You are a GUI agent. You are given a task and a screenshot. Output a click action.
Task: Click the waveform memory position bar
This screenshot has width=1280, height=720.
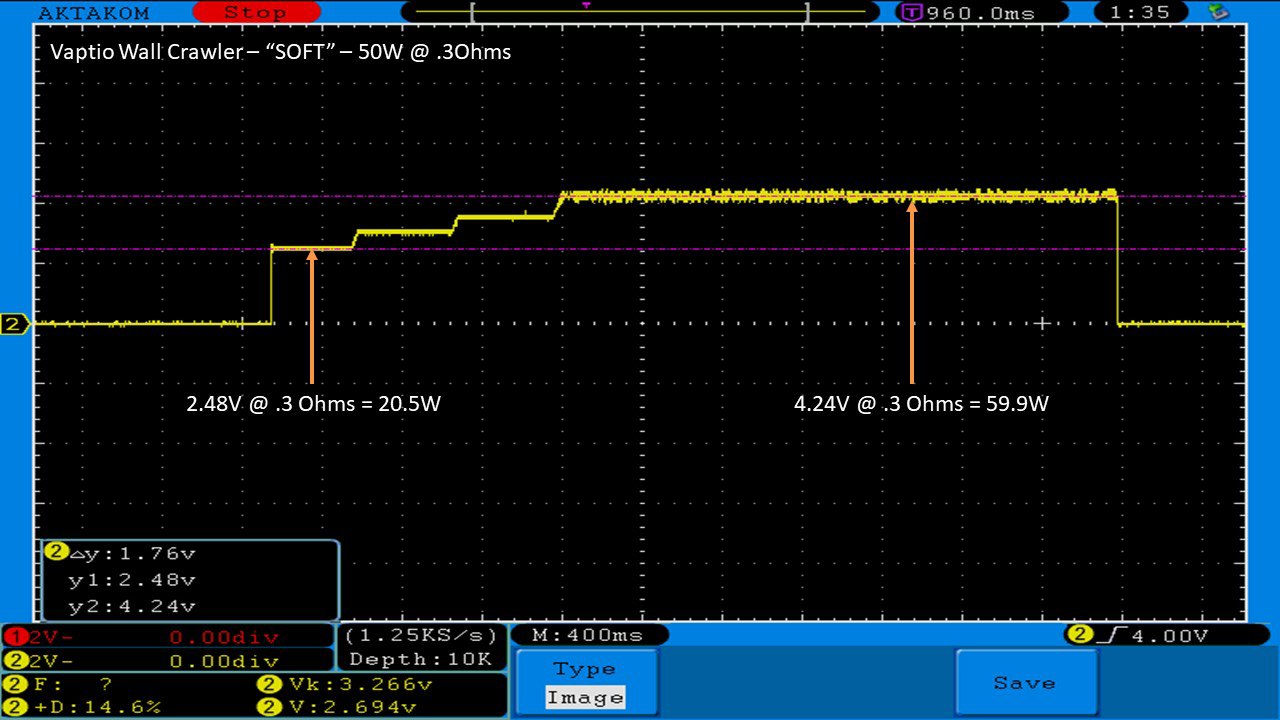point(640,13)
